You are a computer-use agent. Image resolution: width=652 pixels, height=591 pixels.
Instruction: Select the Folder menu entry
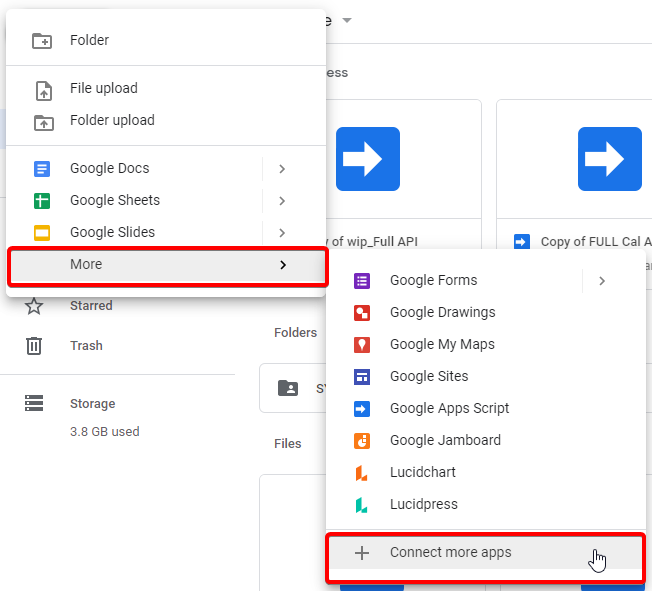(165, 40)
